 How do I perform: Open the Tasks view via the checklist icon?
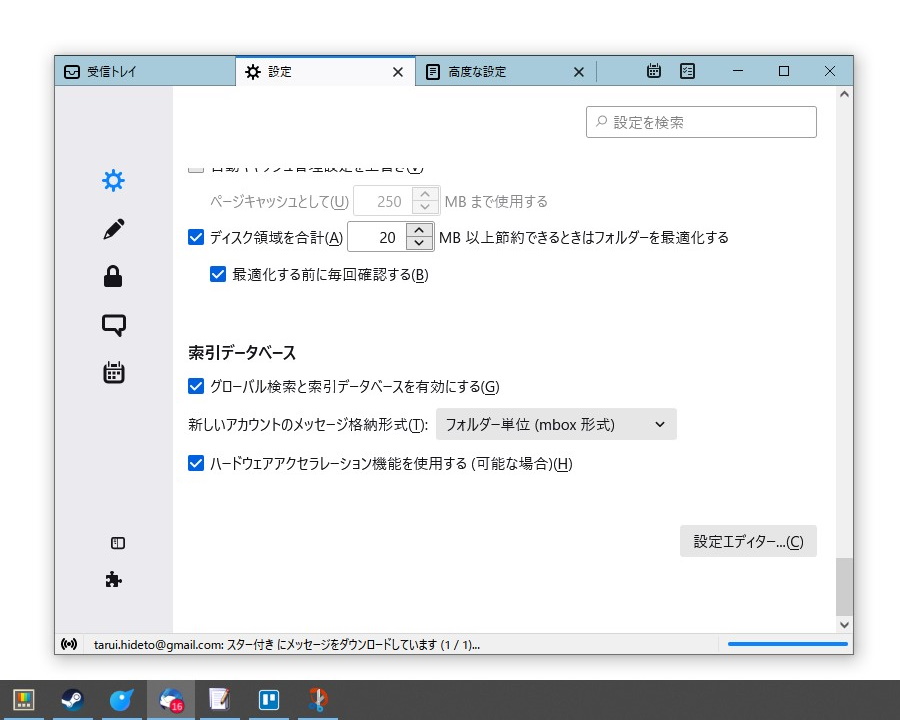[x=687, y=71]
